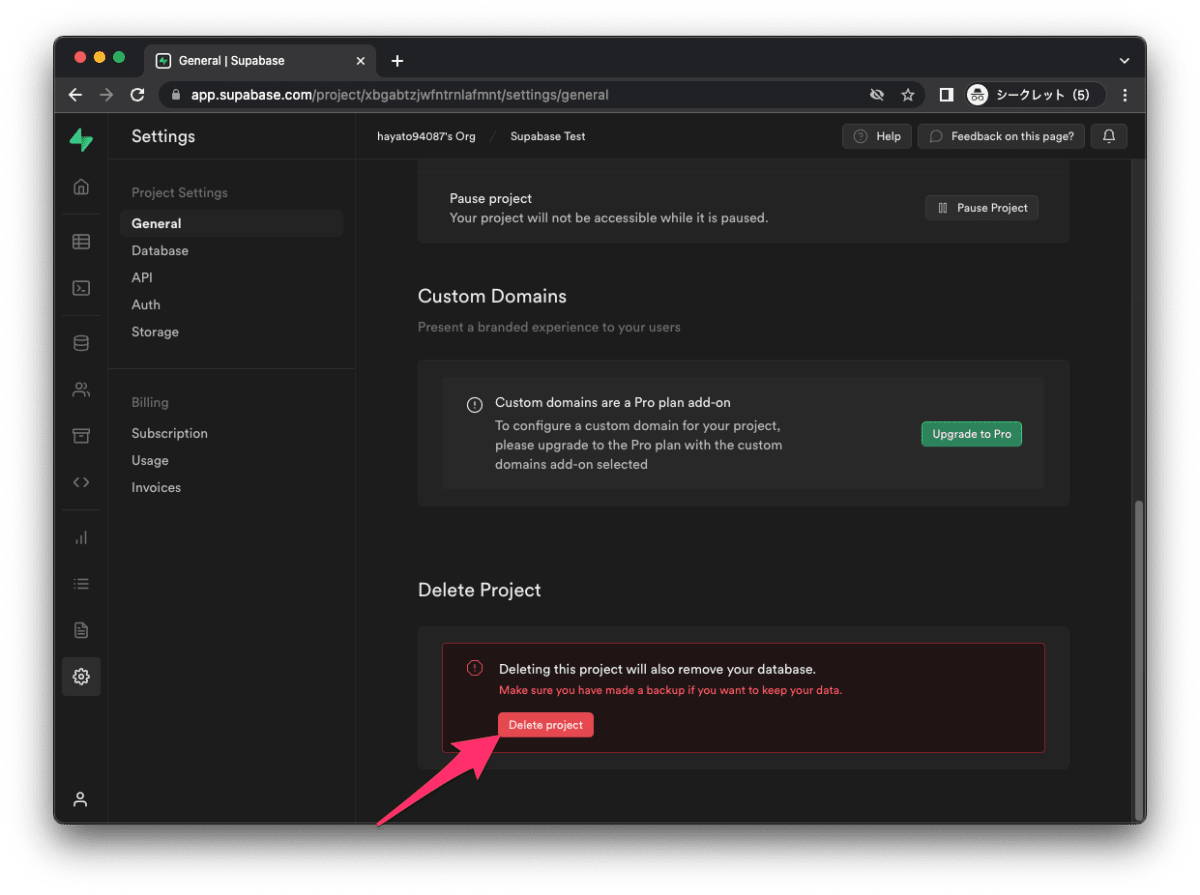
Task: Open the API Docs document icon
Action: click(81, 630)
